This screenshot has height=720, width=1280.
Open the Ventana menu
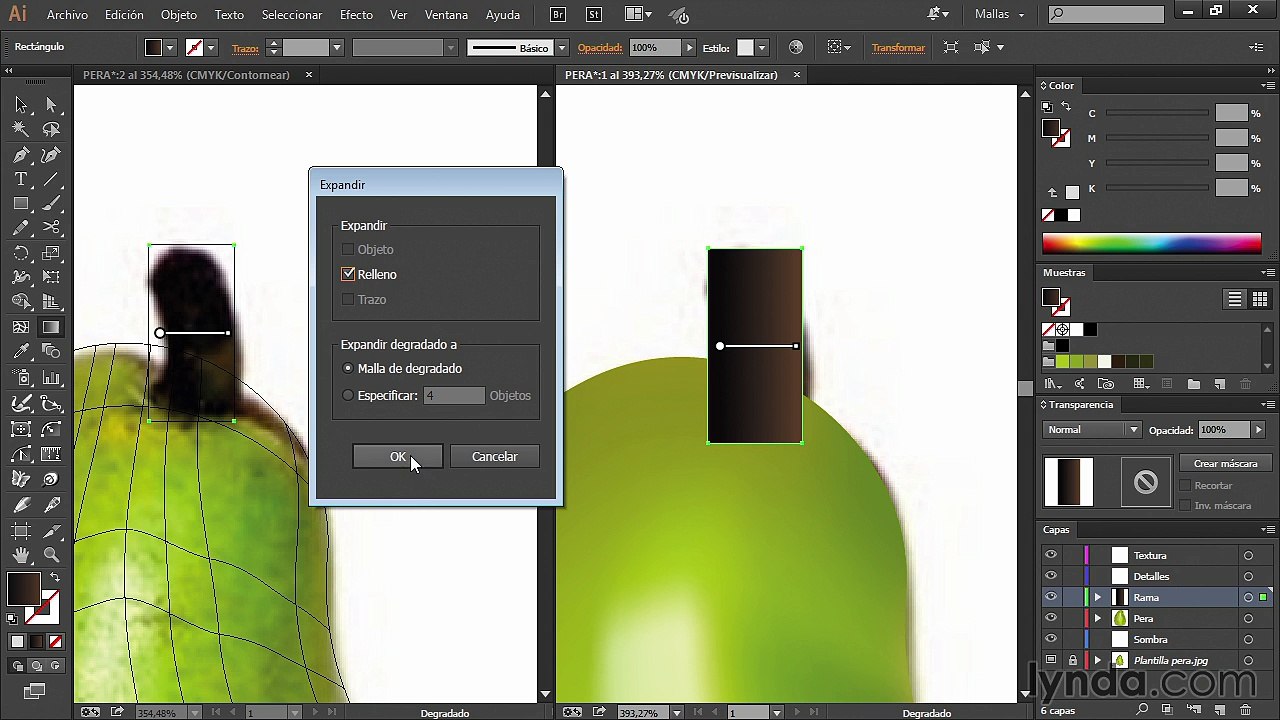pos(446,15)
